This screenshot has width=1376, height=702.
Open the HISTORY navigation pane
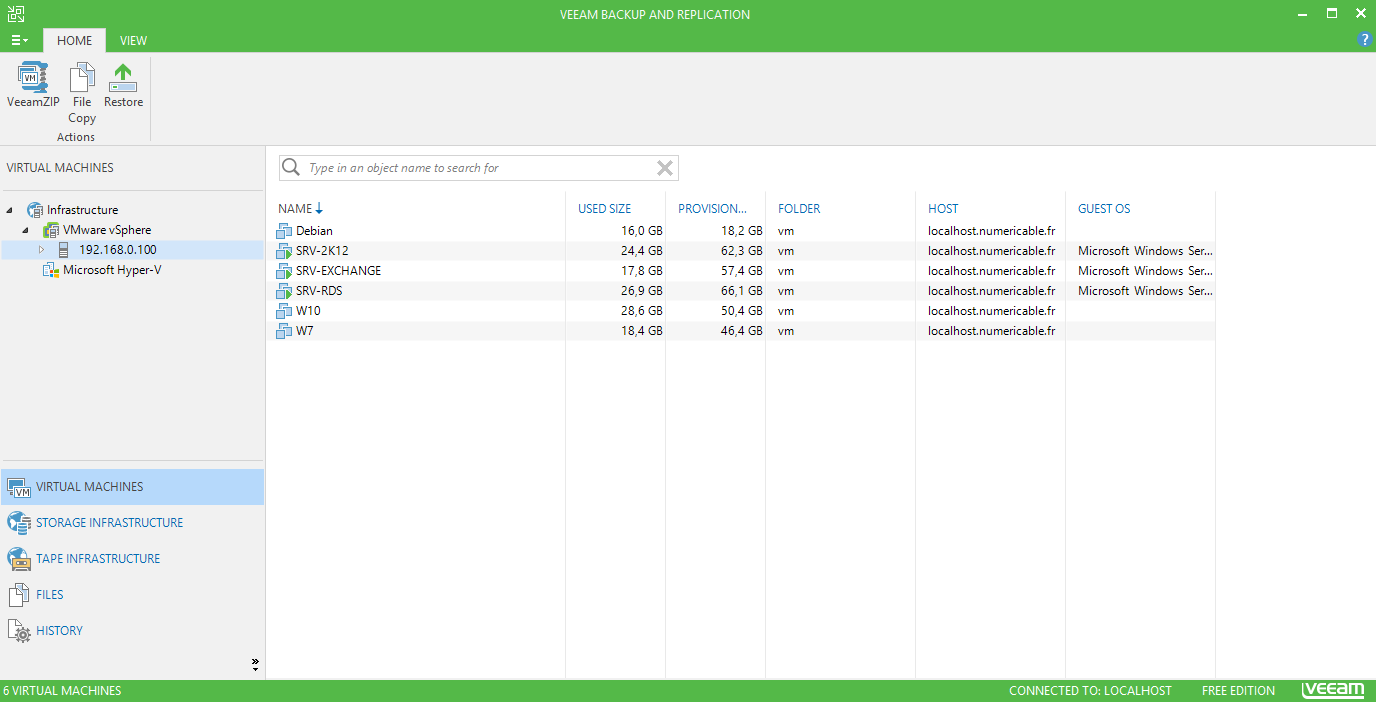(132, 631)
